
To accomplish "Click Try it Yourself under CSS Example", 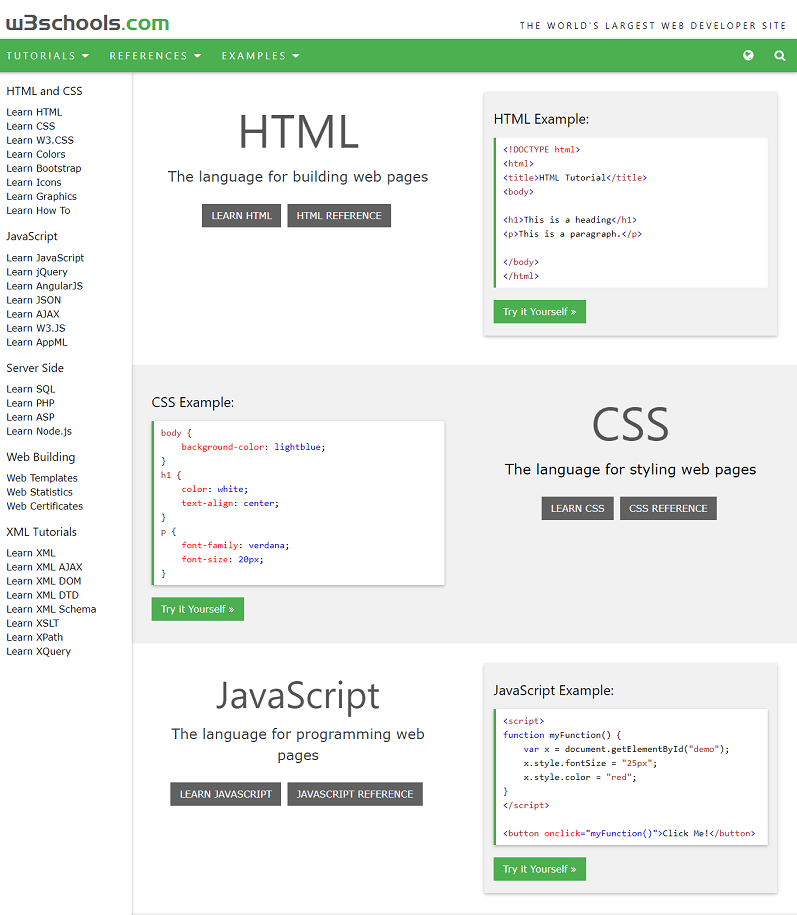I will [198, 609].
